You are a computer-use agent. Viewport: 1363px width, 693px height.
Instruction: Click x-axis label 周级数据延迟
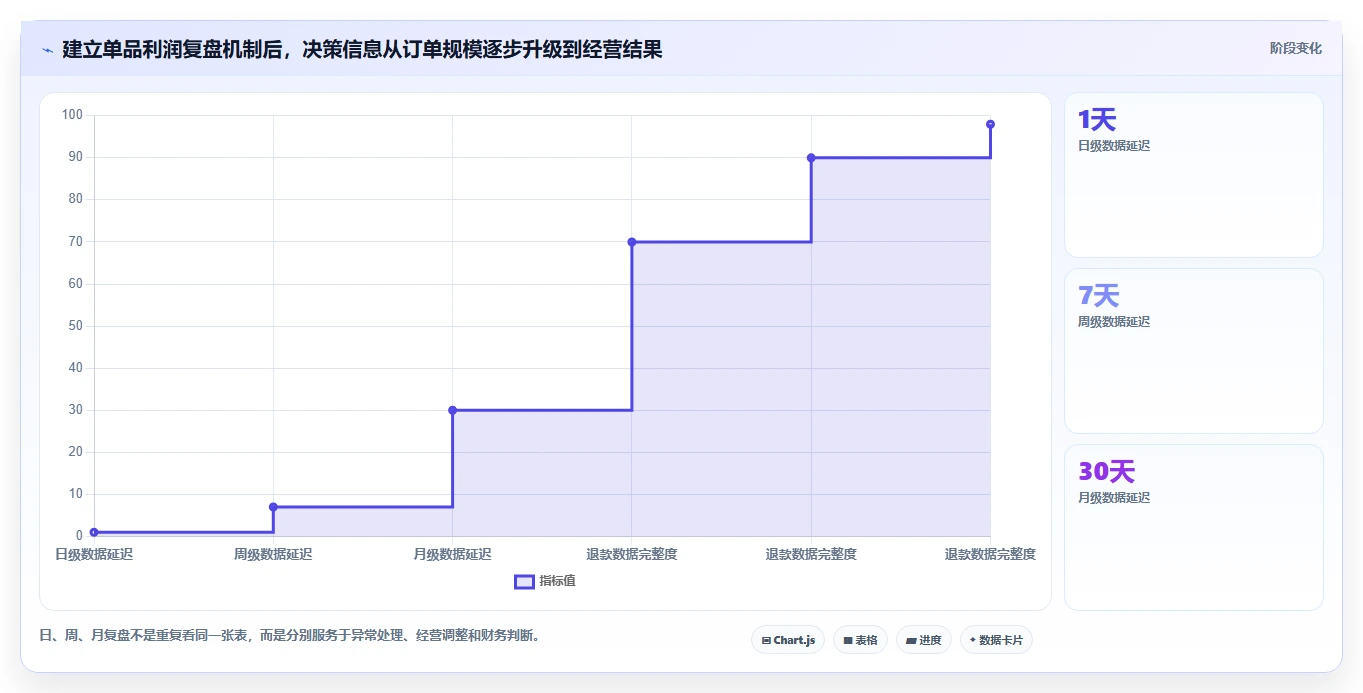point(273,554)
